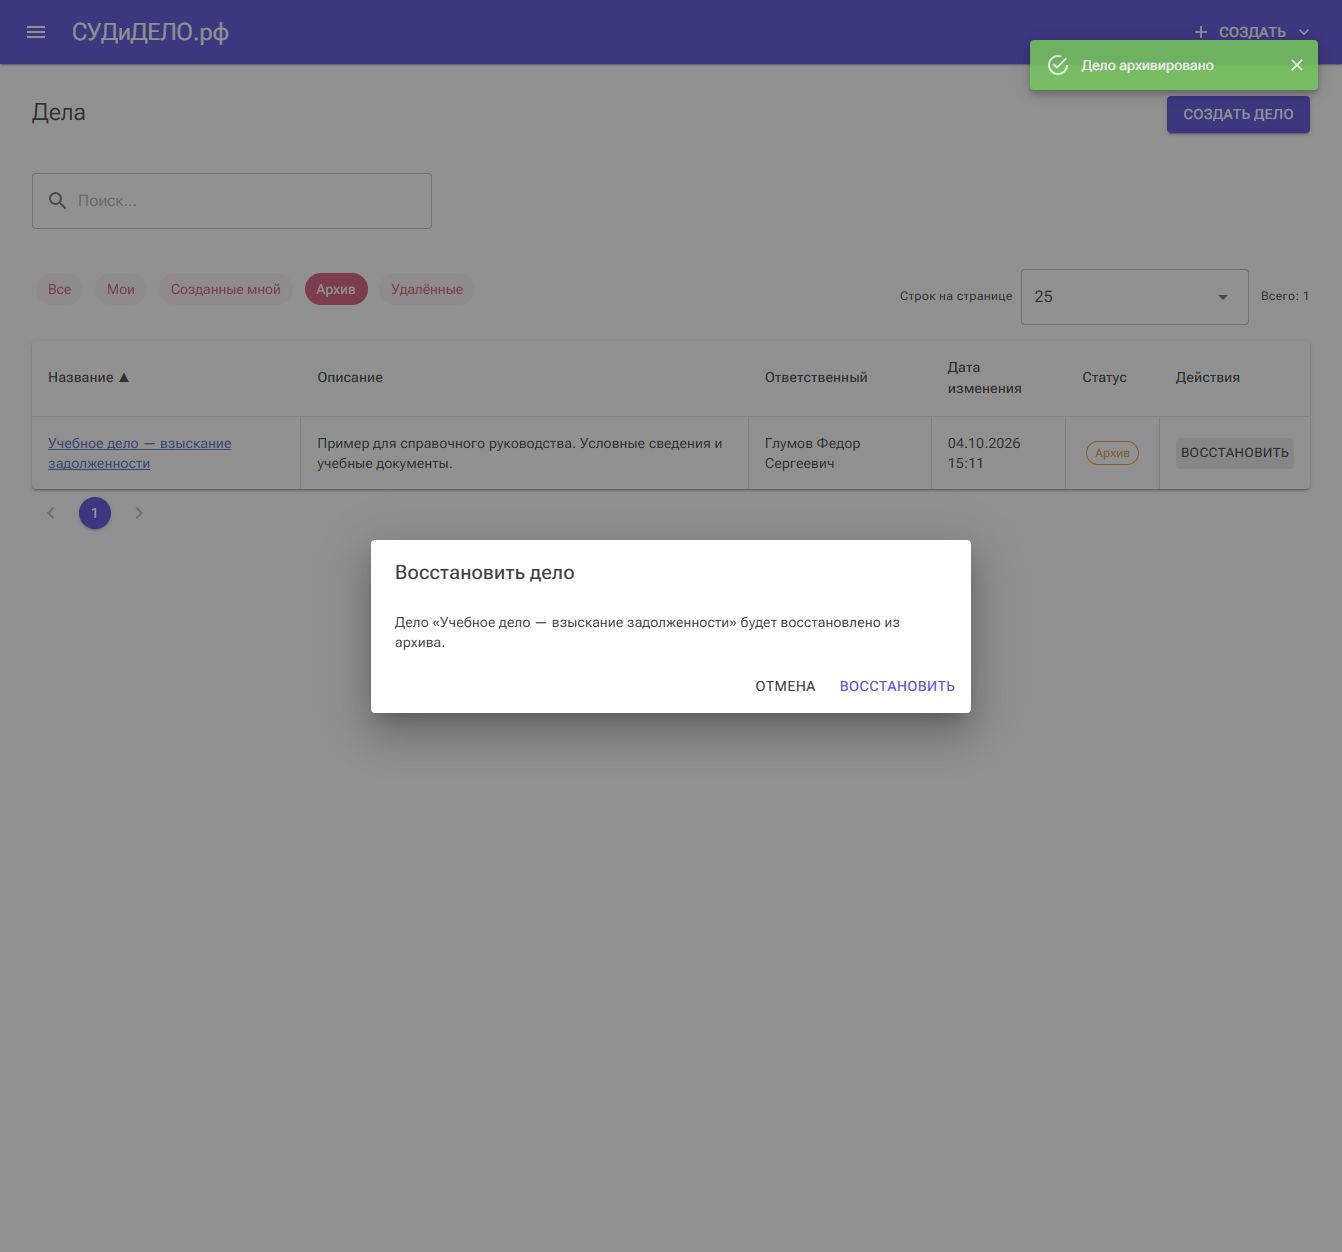Viewport: 1342px width, 1252px height.
Task: Click the 'Дела' page heading
Action: coord(59,113)
